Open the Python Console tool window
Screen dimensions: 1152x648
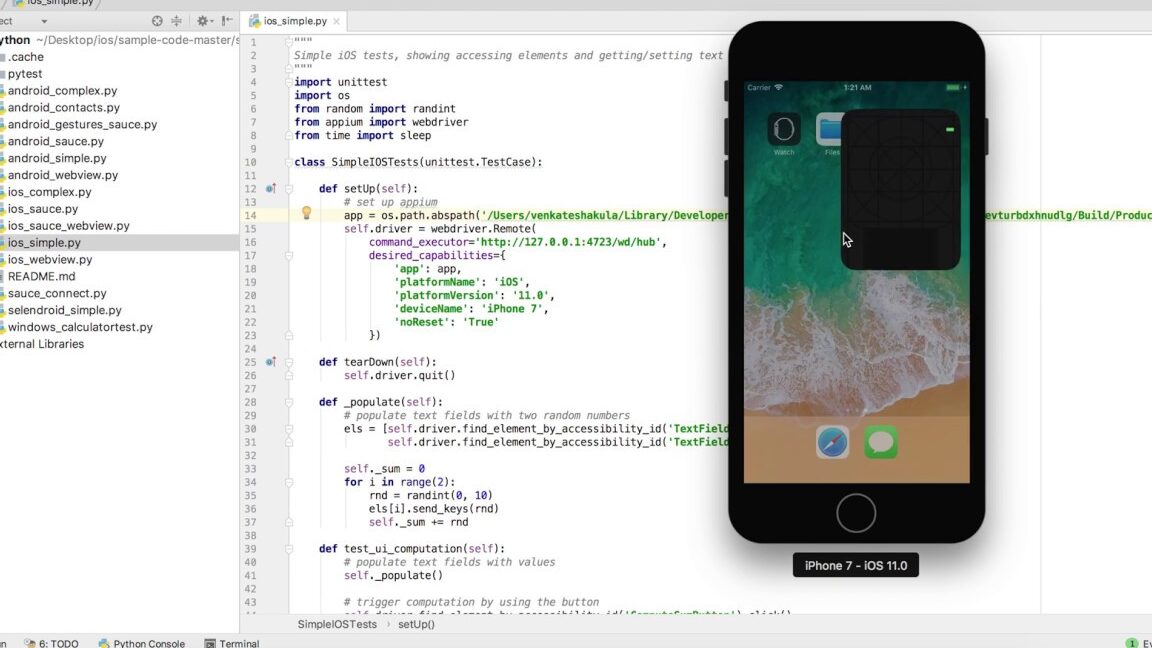[142, 643]
